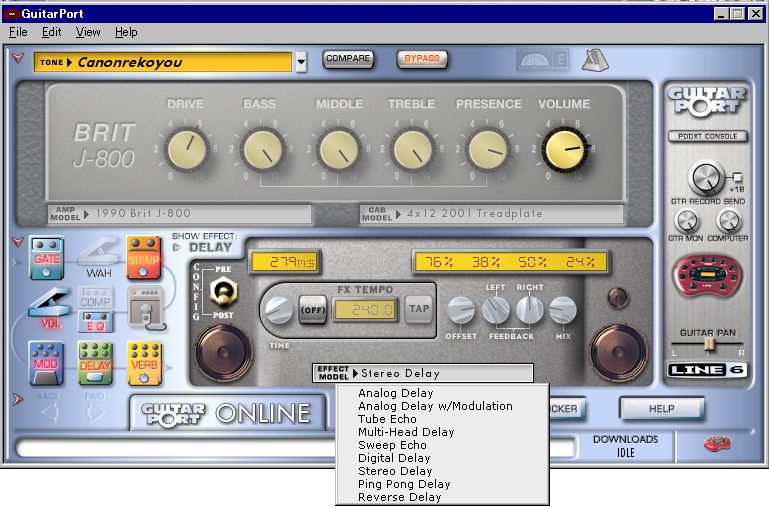
Task: Toggle the FX Tempo OFF button
Action: coord(312,310)
